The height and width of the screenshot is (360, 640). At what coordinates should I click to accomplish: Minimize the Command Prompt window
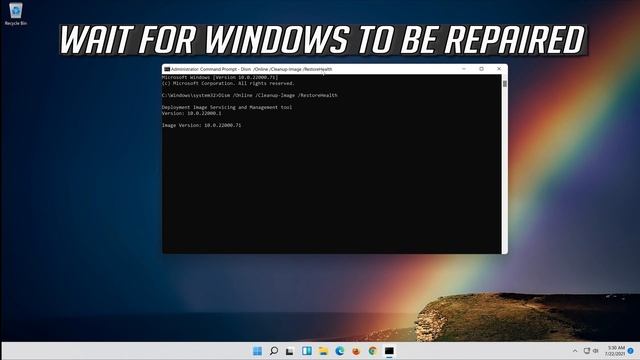[x=464, y=69]
